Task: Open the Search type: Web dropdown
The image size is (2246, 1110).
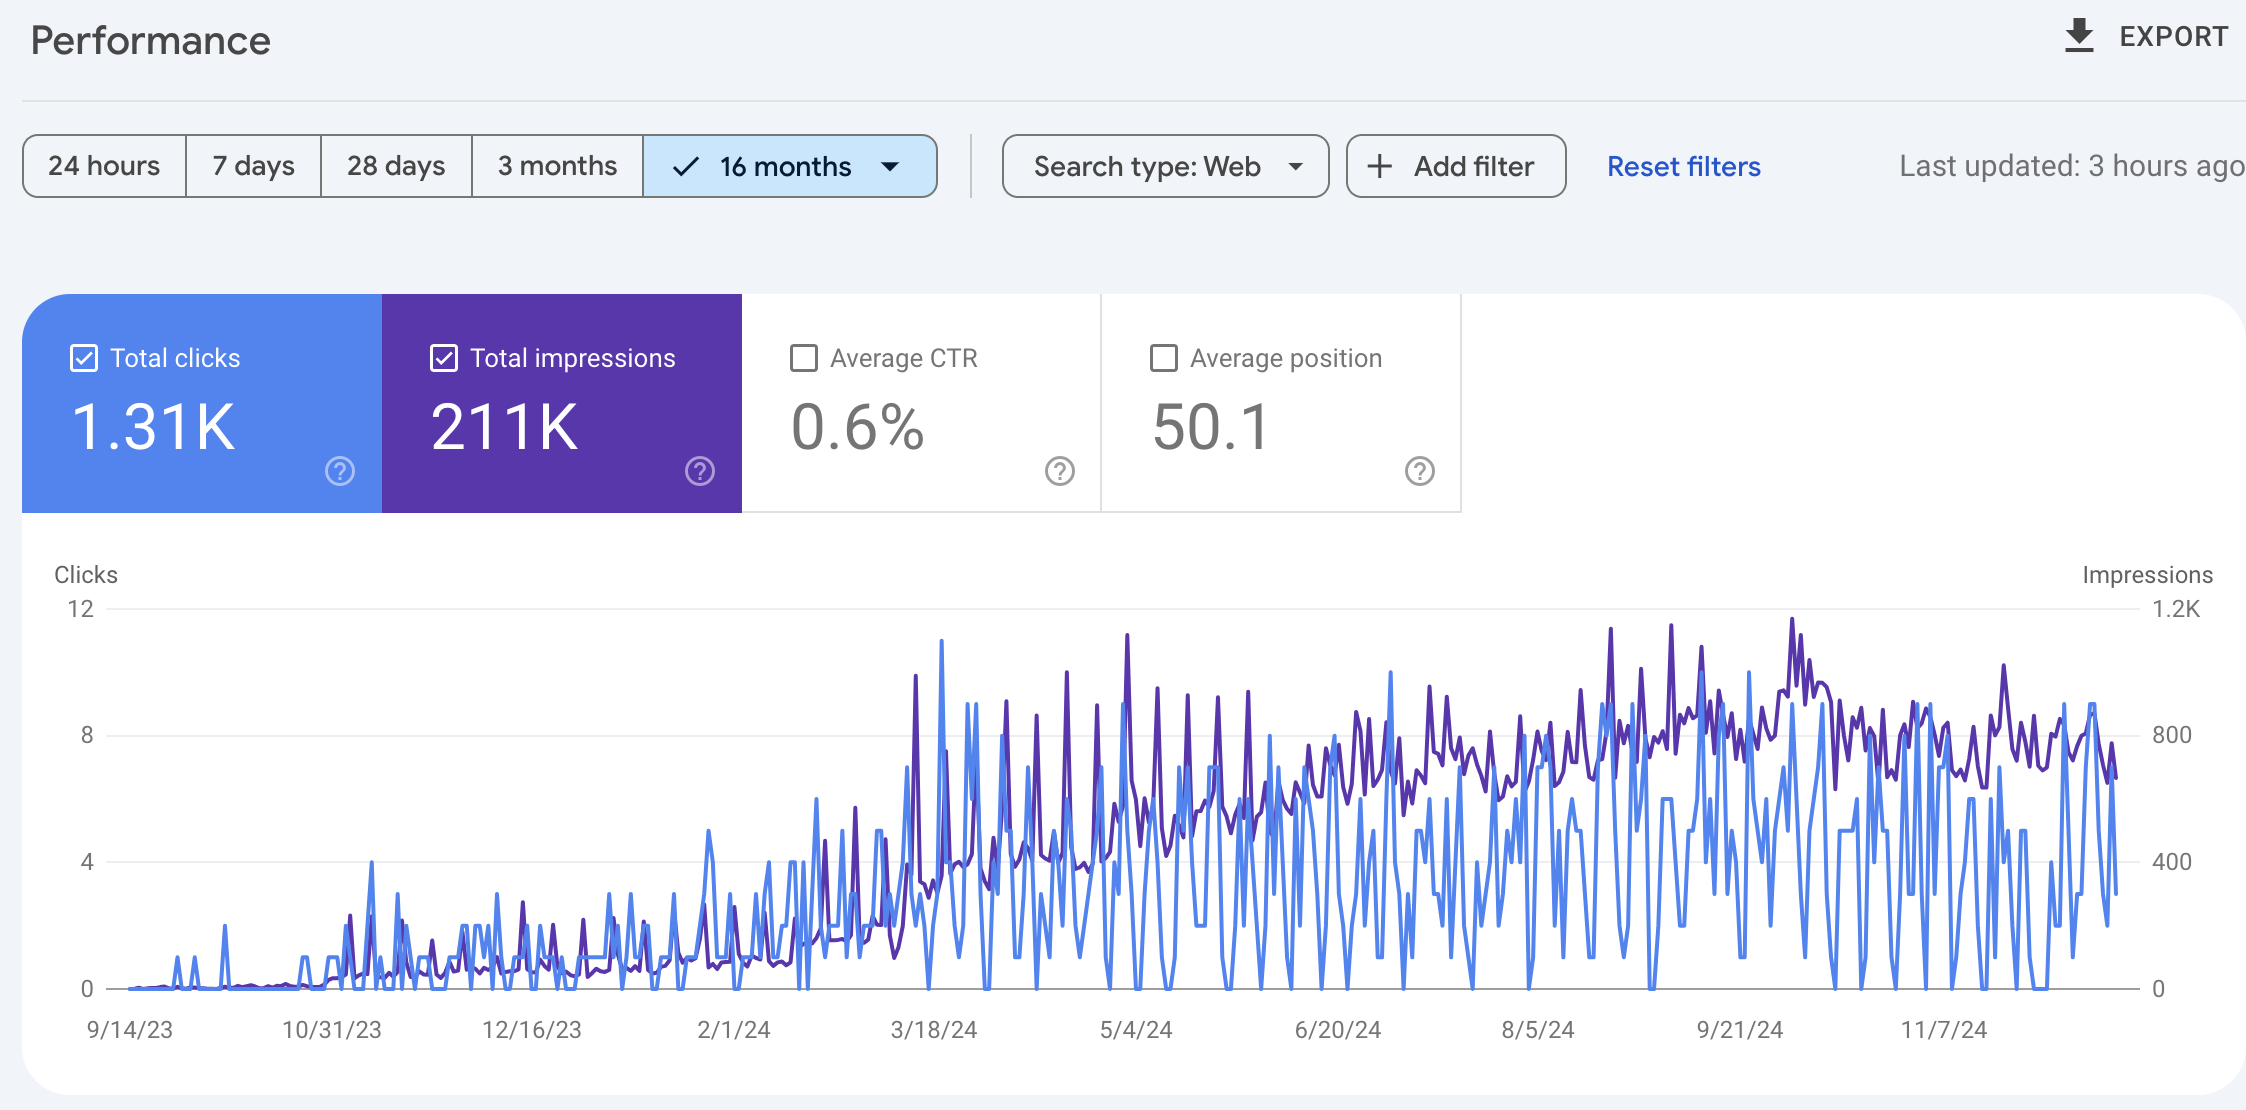Action: tap(1165, 166)
